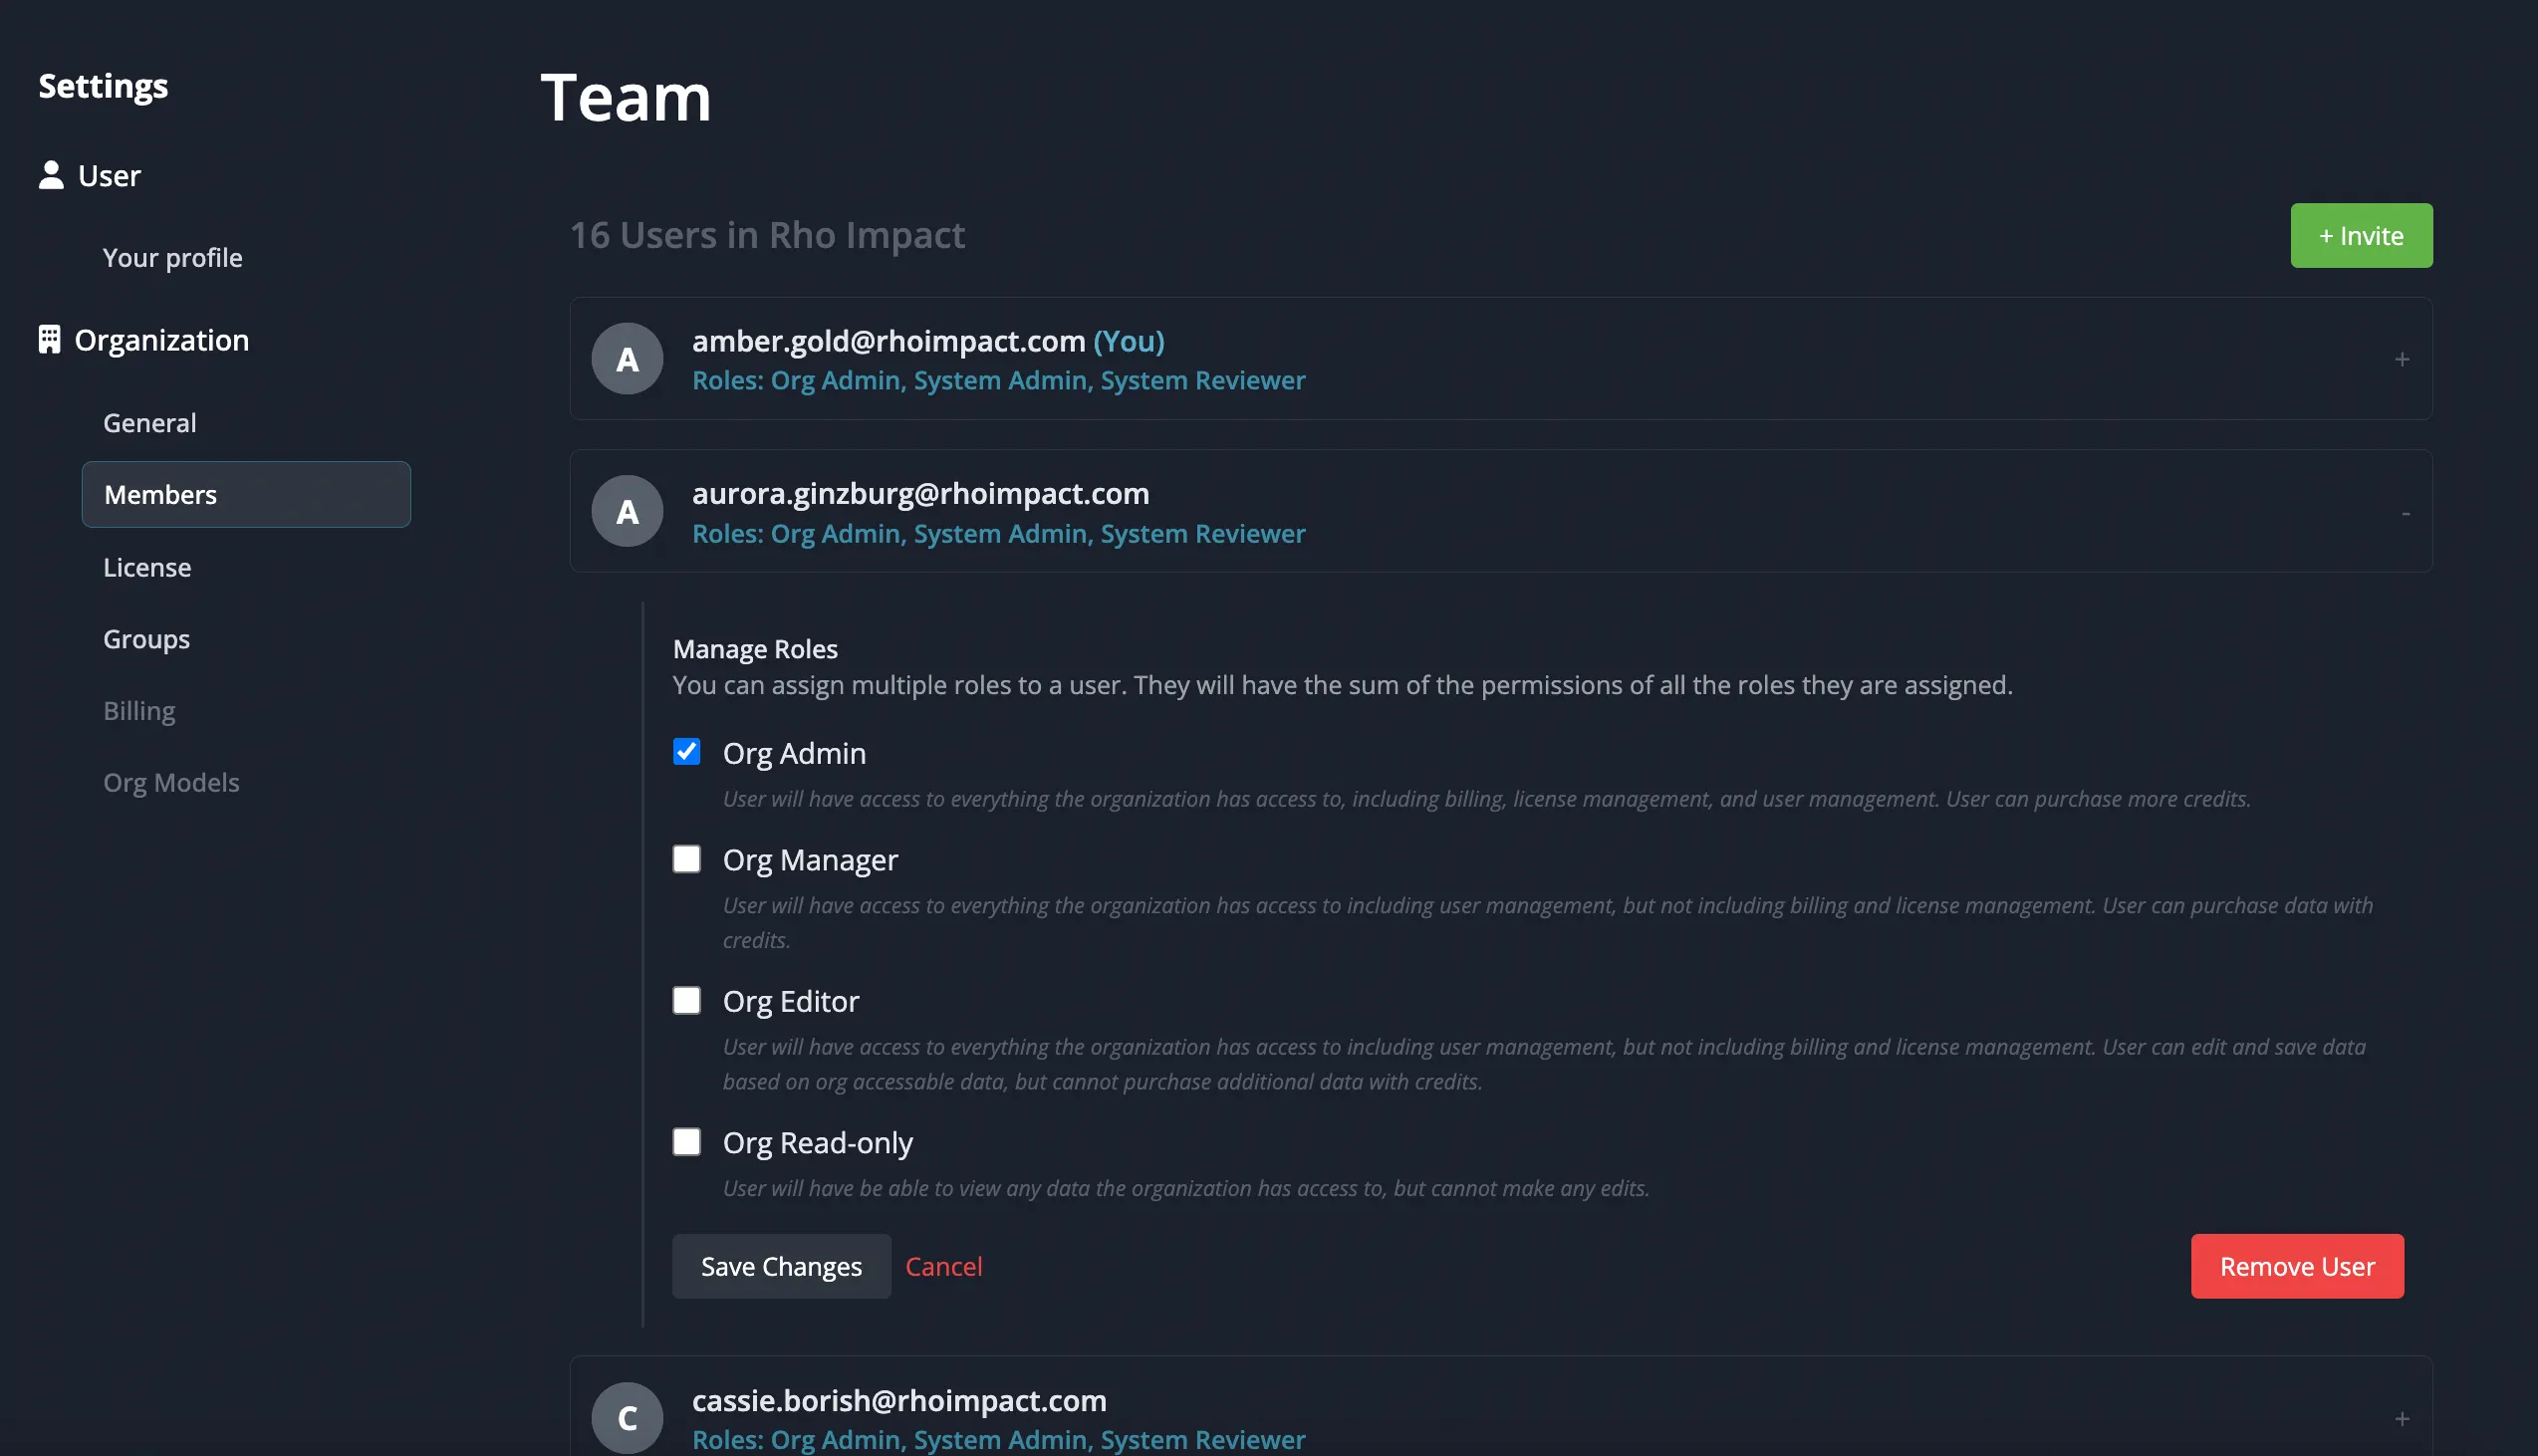2538x1456 pixels.
Task: Expand amber.gold's user row
Action: click(2402, 359)
